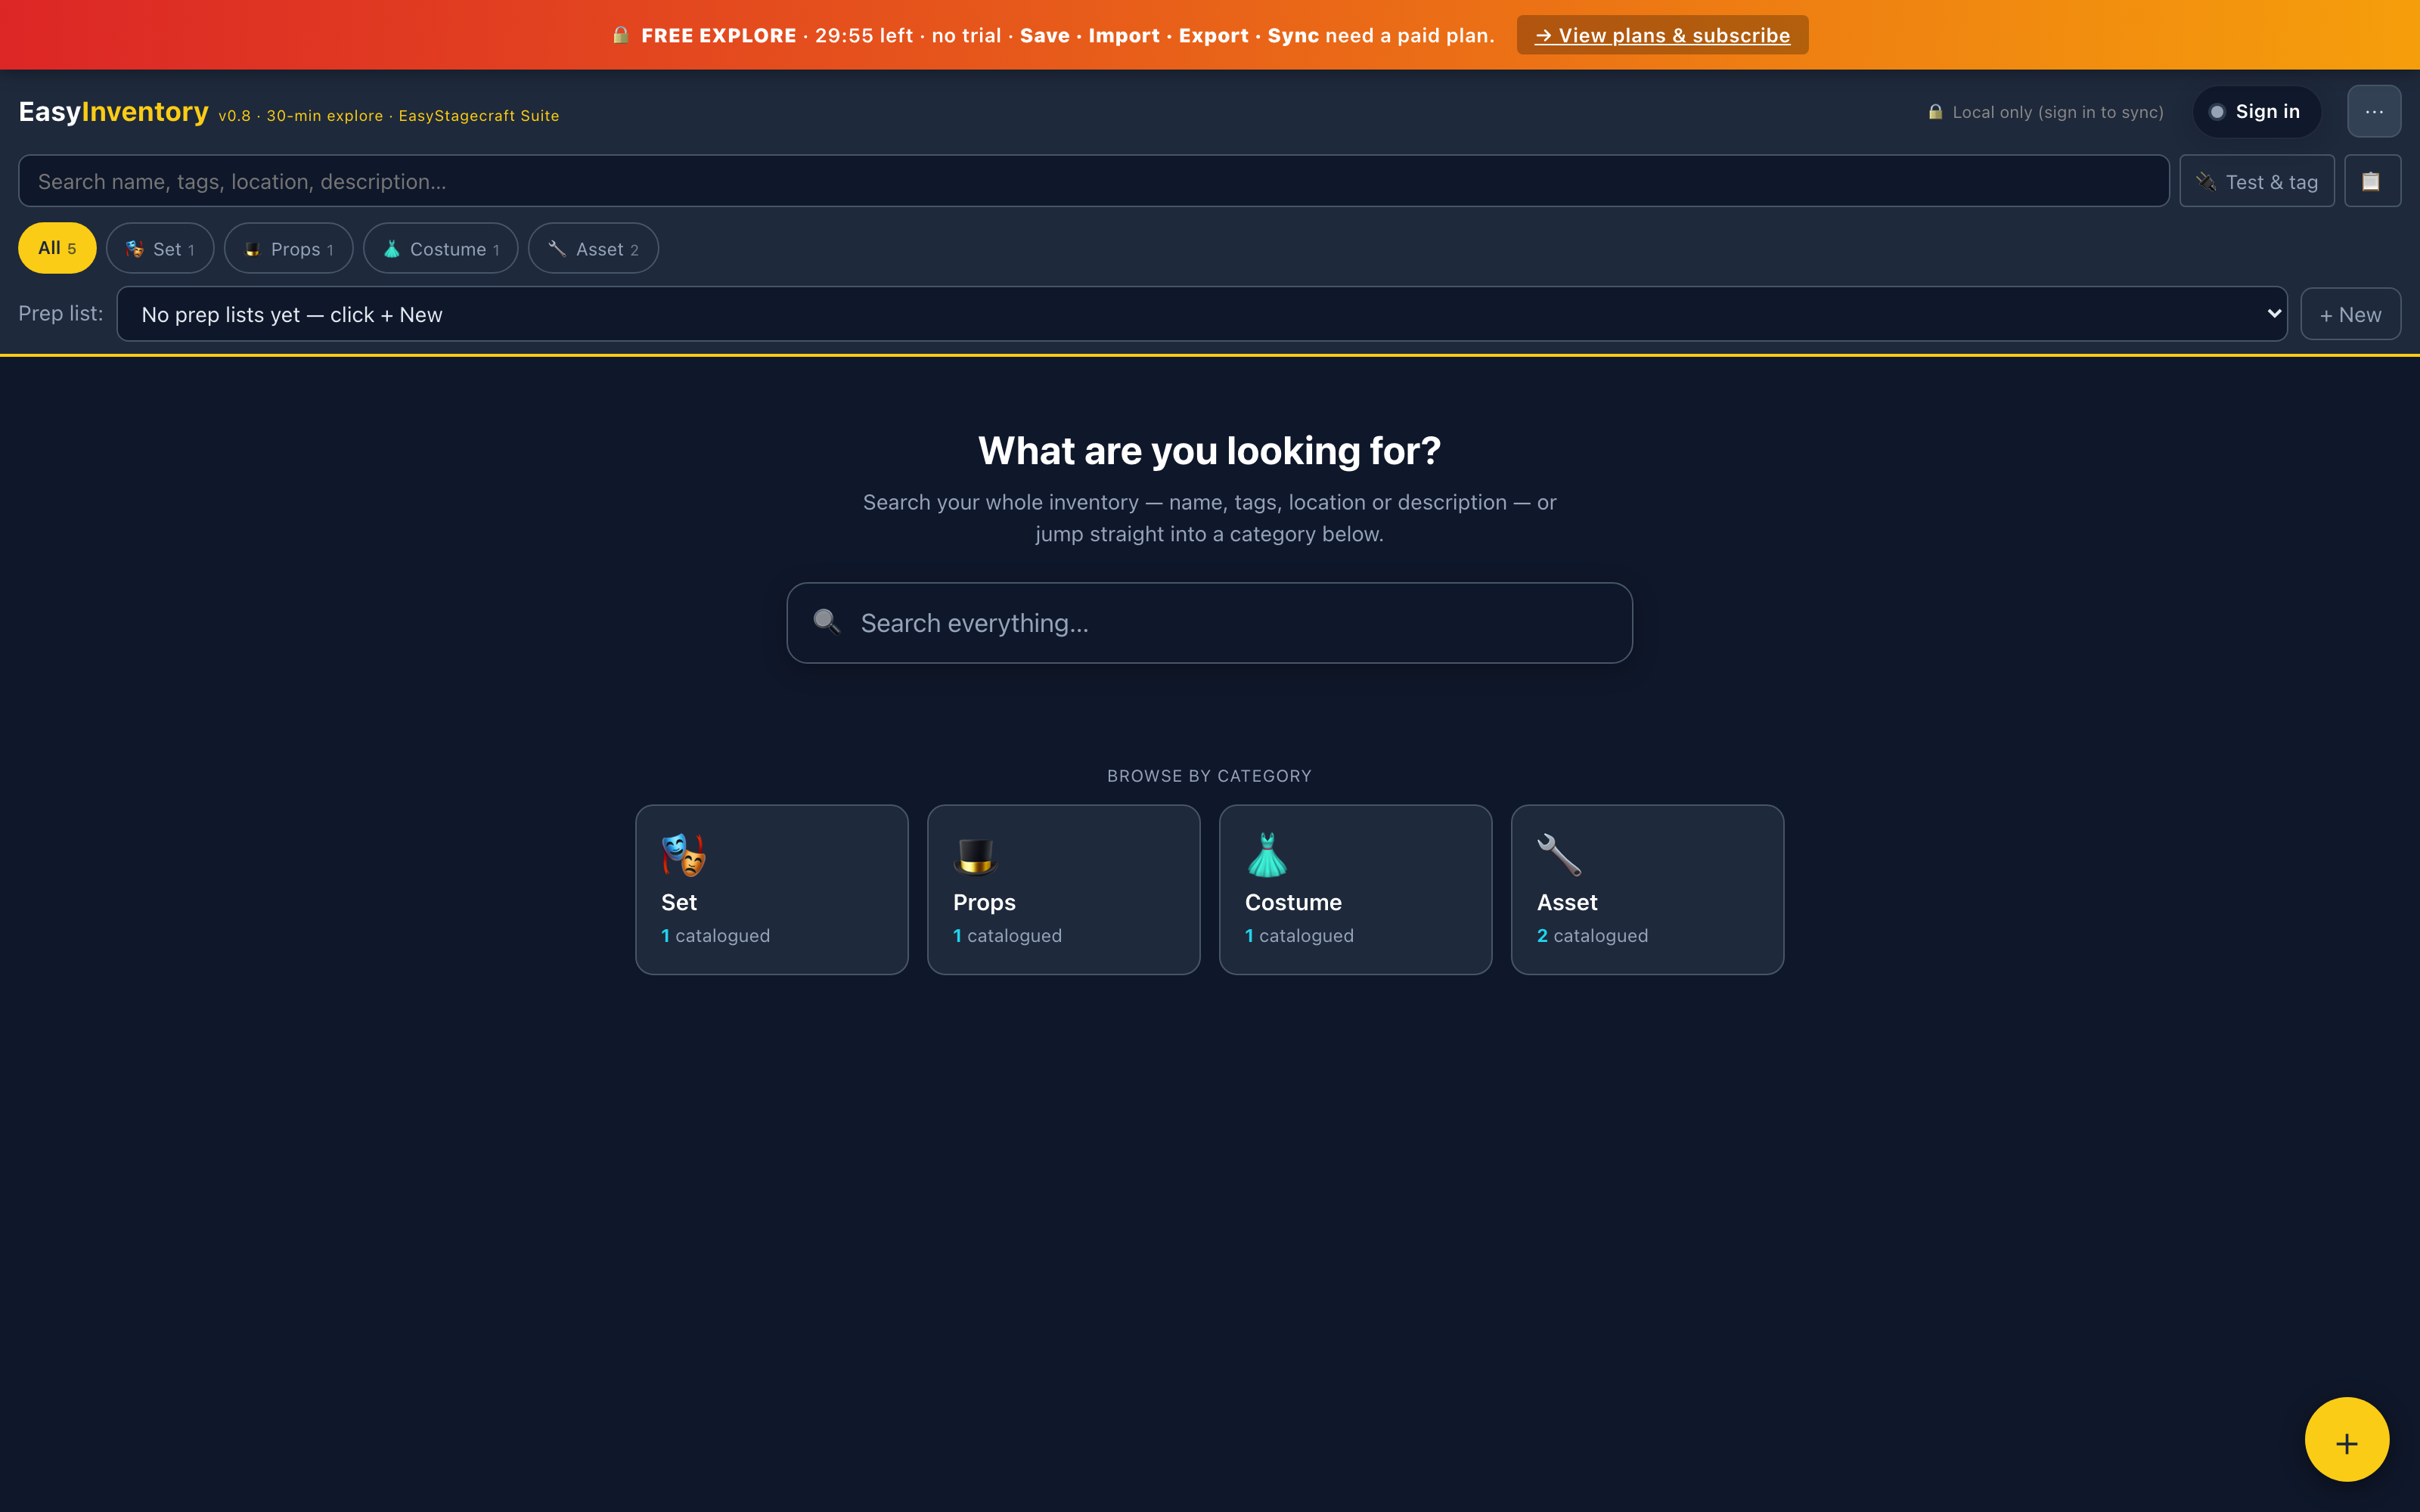This screenshot has height=1512, width=2420.
Task: Filter by the Props 1 chip
Action: [x=288, y=248]
